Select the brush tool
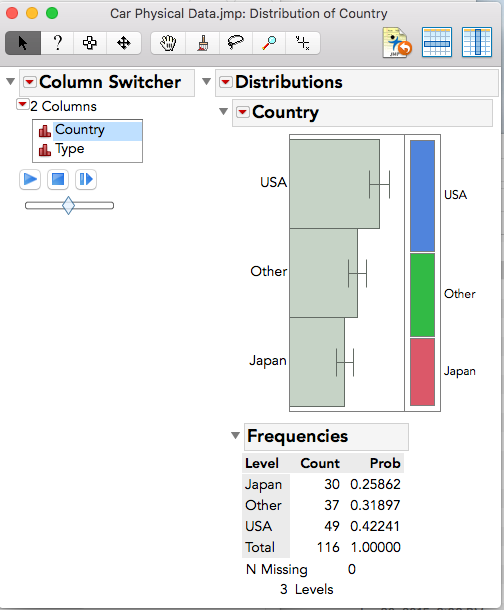 [x=203, y=43]
